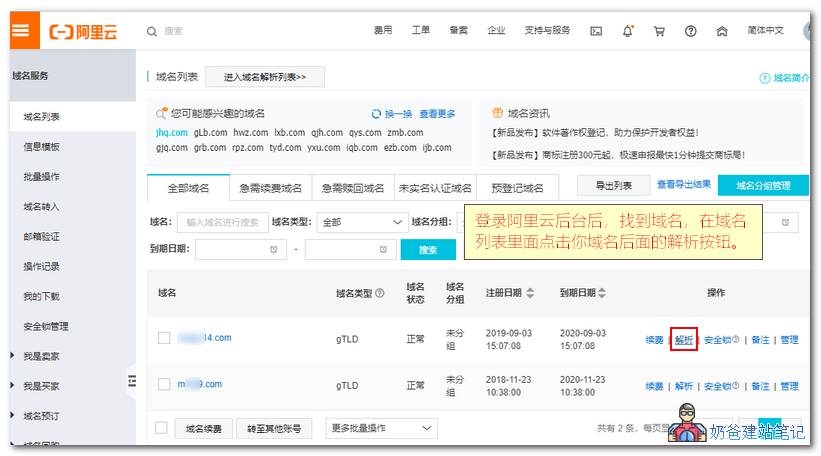Image resolution: width=821 pixels, height=456 pixels.
Task: Click the Aliyun logo
Action: pyautogui.click(x=83, y=32)
